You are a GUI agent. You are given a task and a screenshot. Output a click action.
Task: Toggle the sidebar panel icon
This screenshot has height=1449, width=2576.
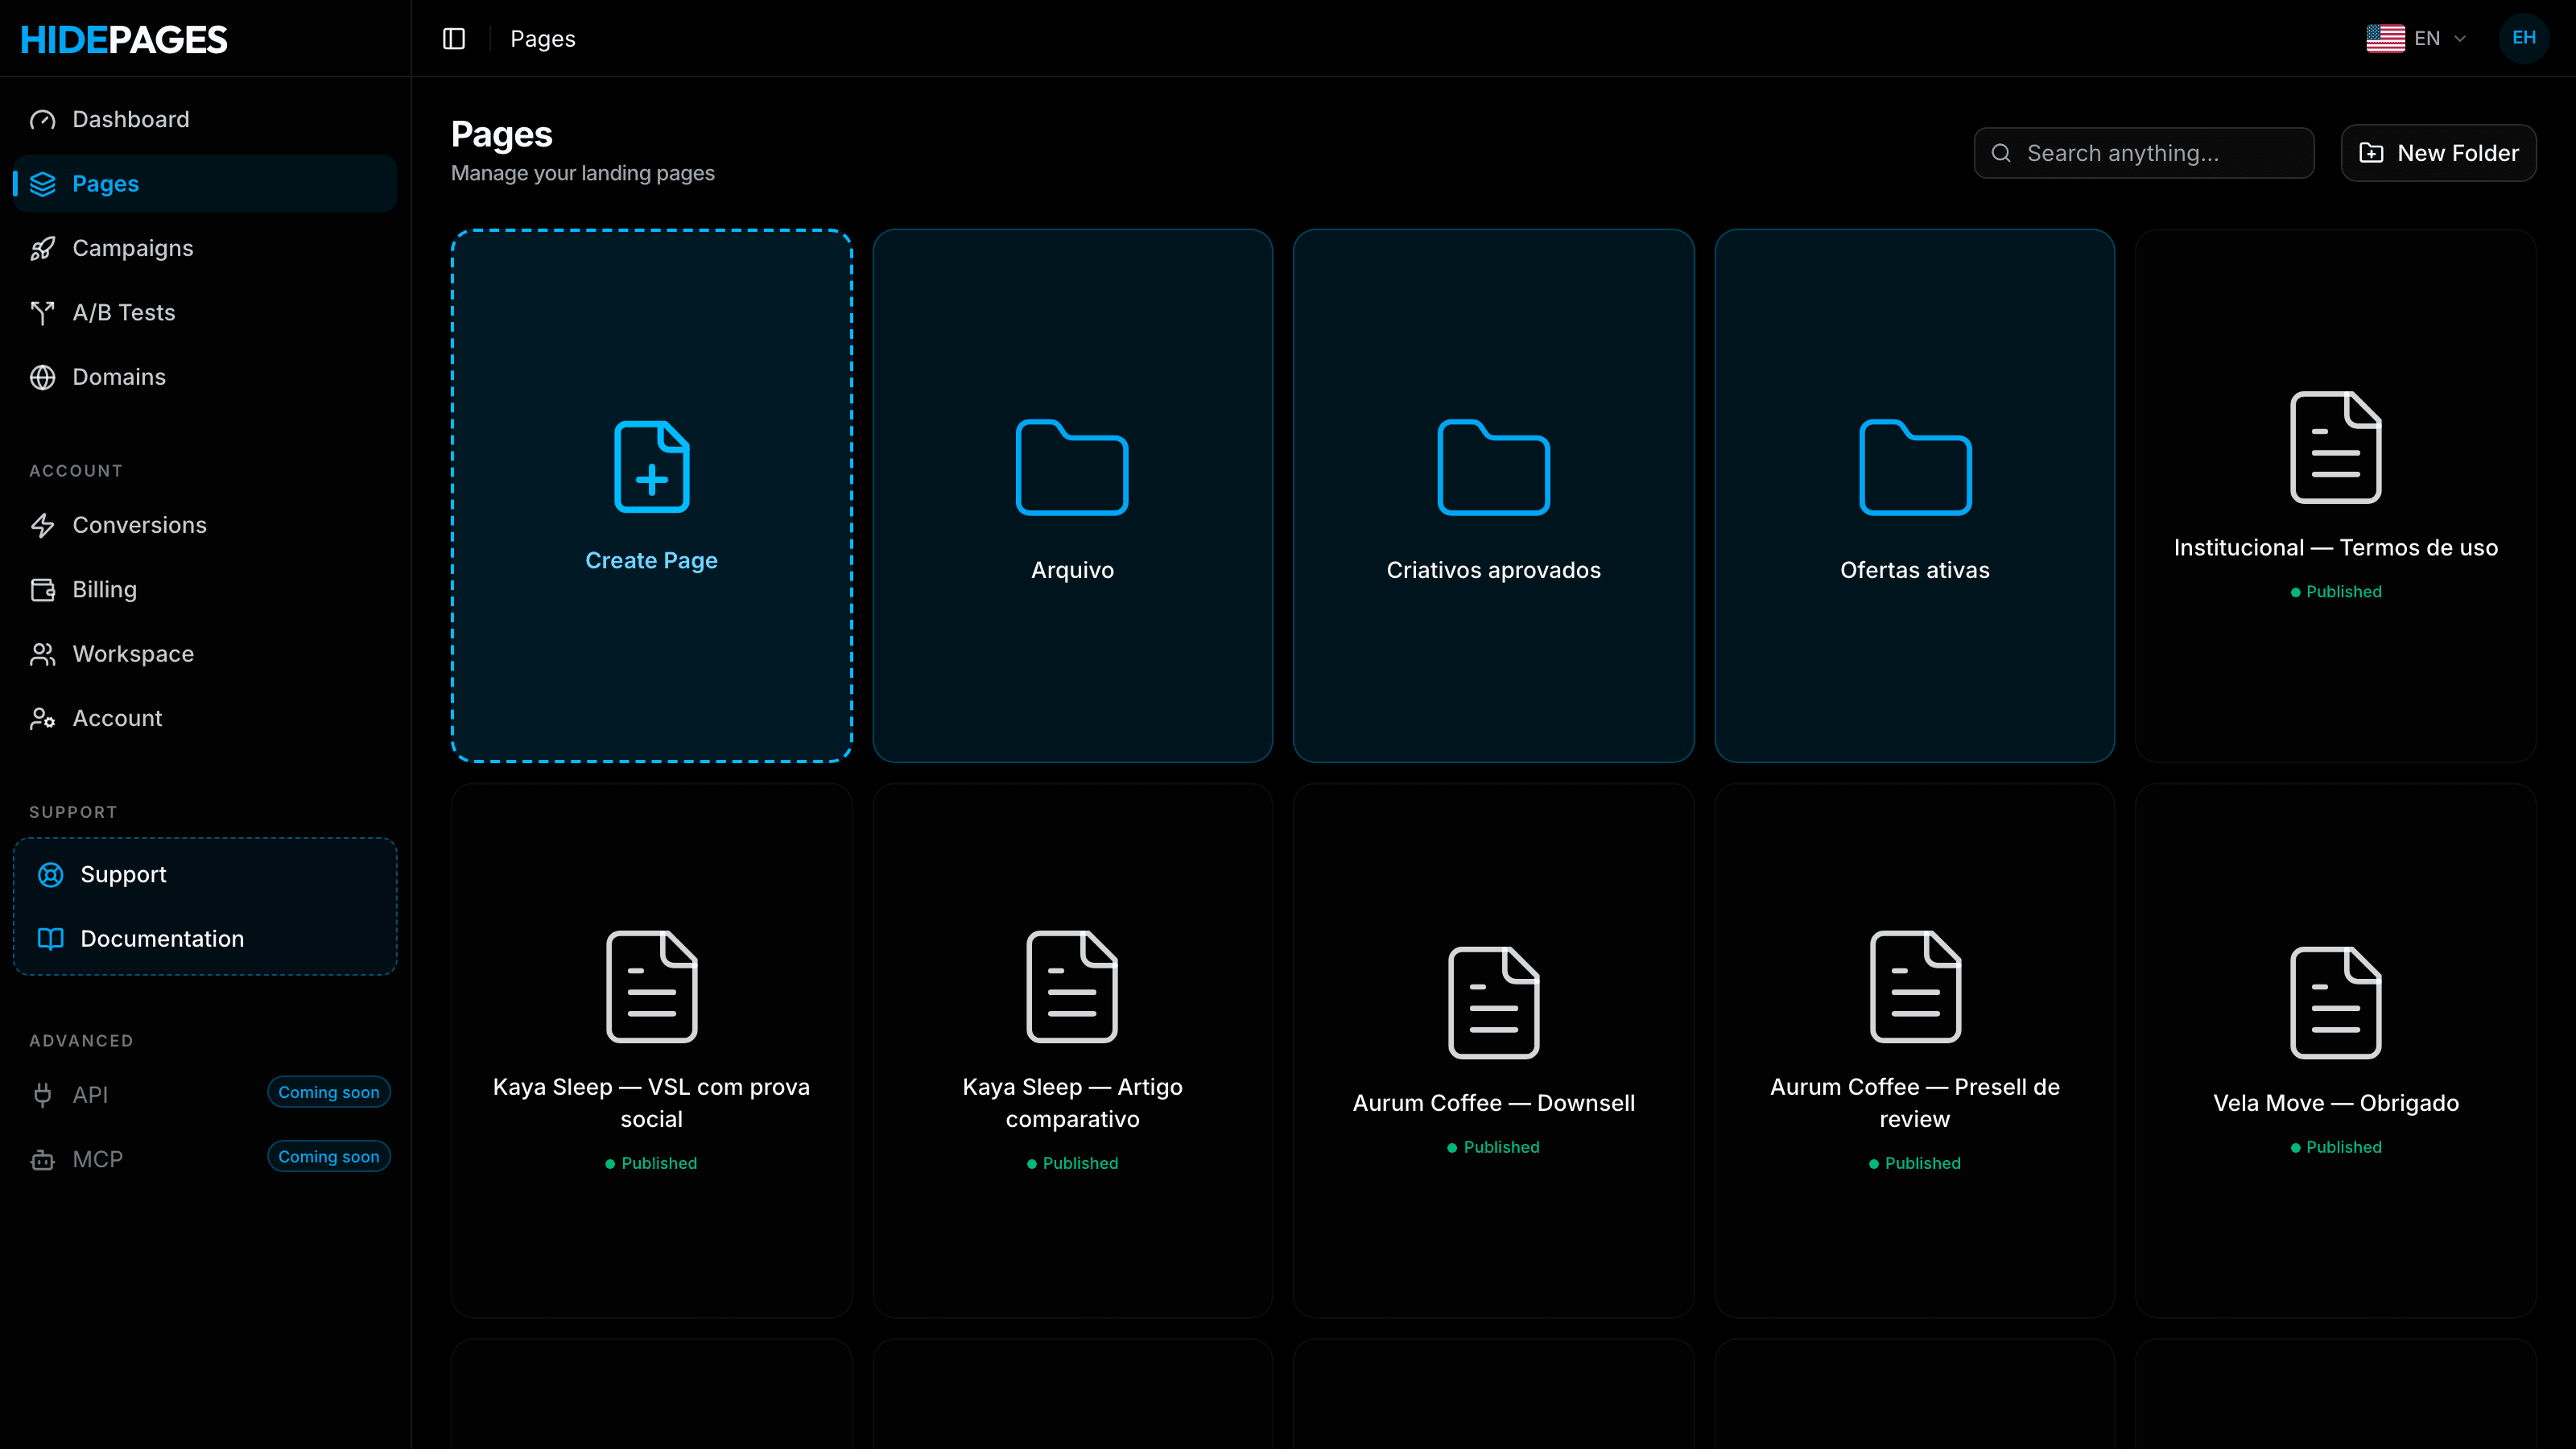click(454, 38)
